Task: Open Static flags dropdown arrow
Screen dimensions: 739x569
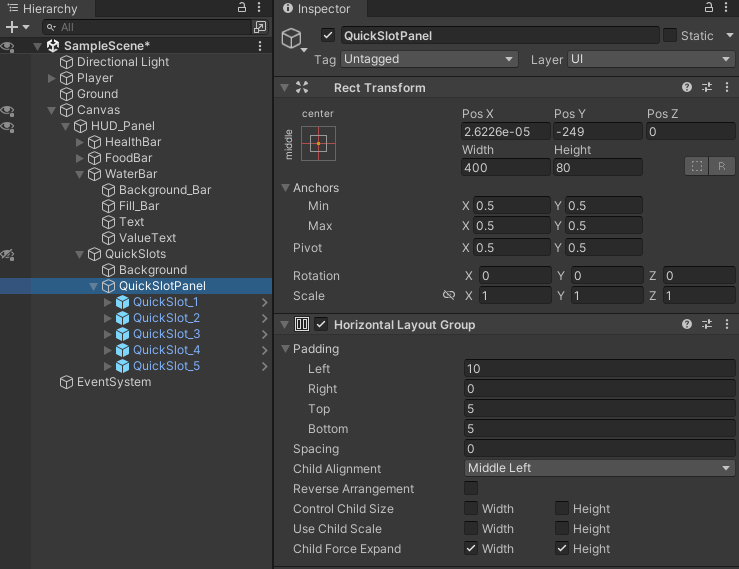Action: pyautogui.click(x=730, y=35)
